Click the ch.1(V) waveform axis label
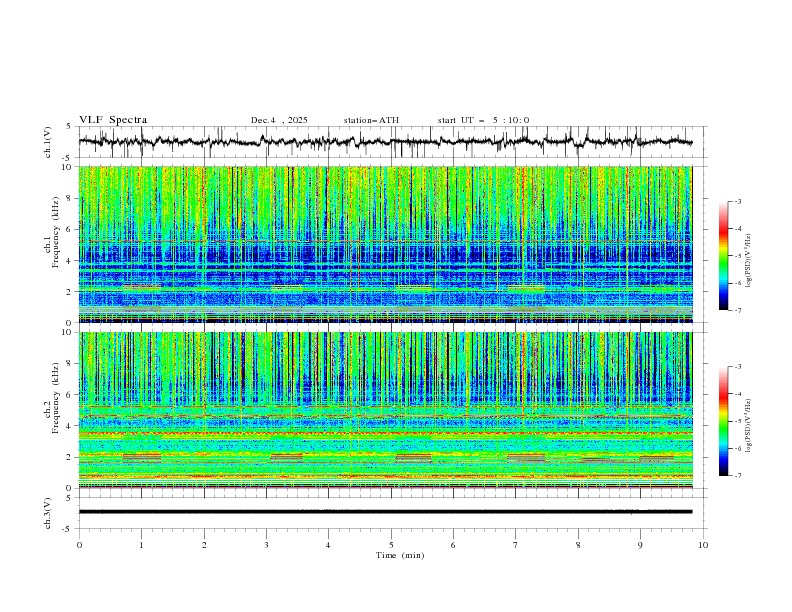Image resolution: width=792 pixels, height=612 pixels. click(x=49, y=143)
